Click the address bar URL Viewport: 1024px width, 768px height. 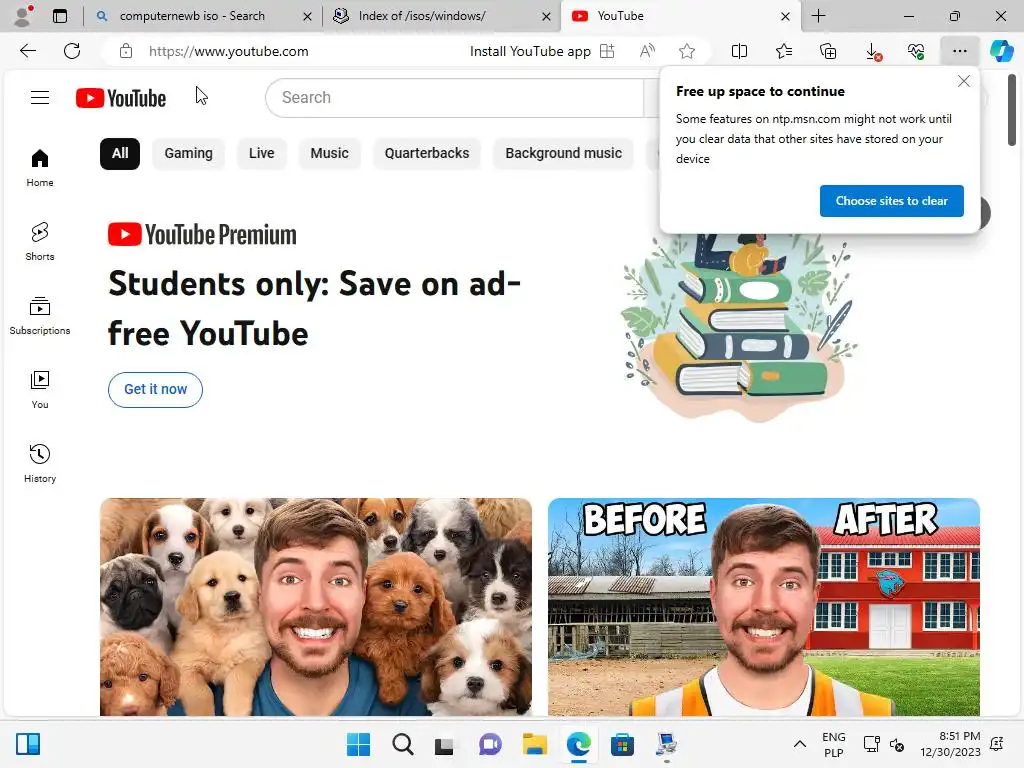pos(229,51)
